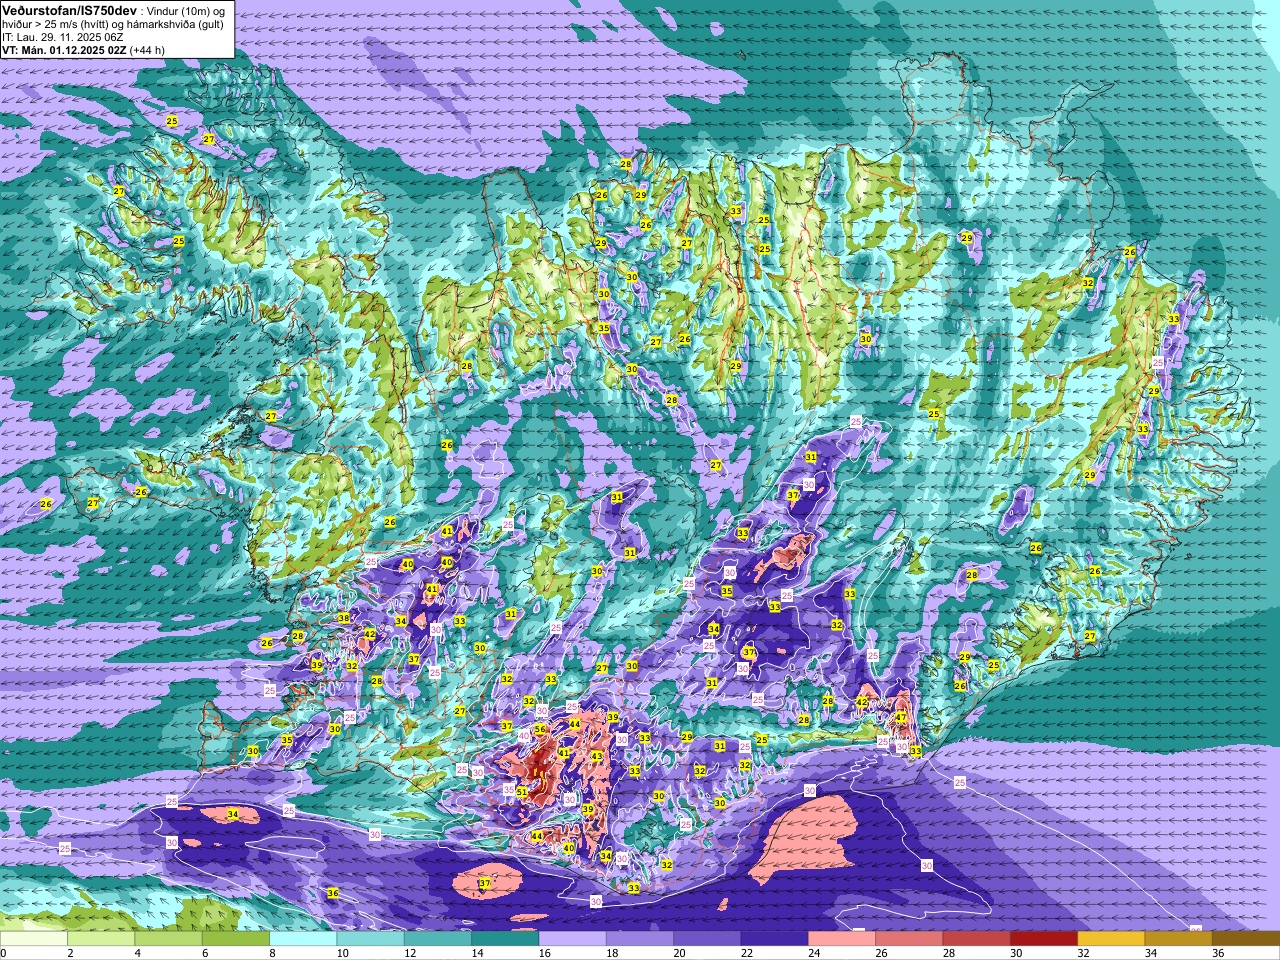Click the 0–2 m/s pale yellow legend swatch

[34, 939]
